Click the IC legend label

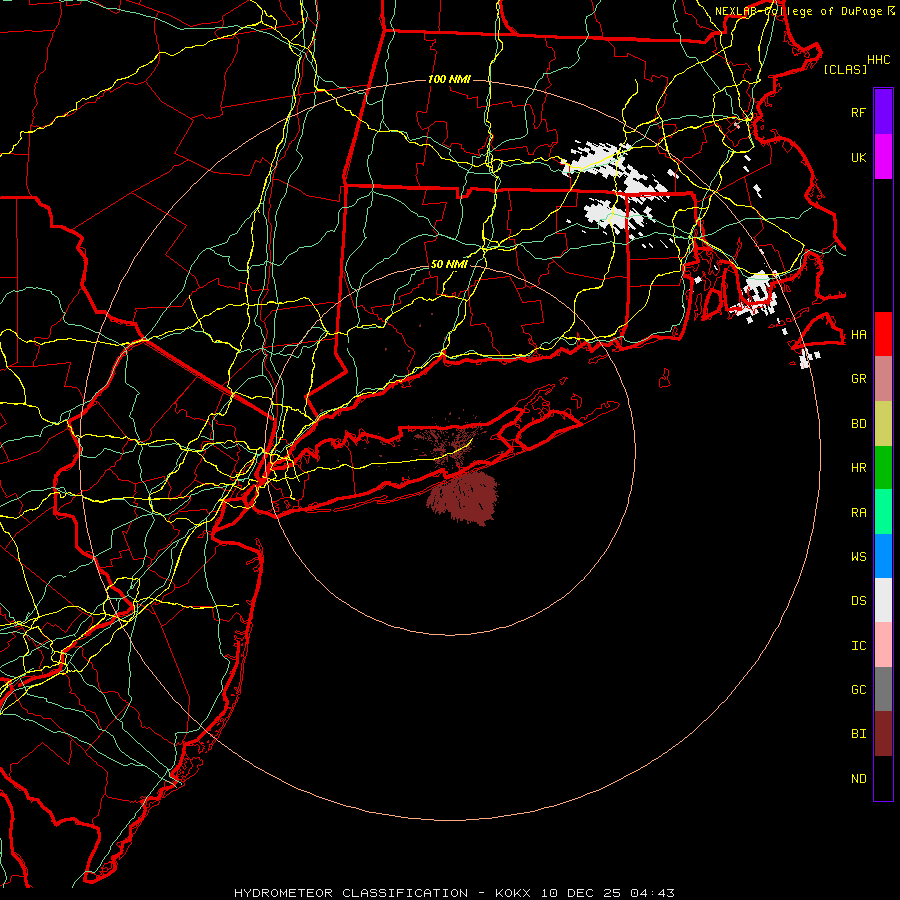click(x=858, y=646)
